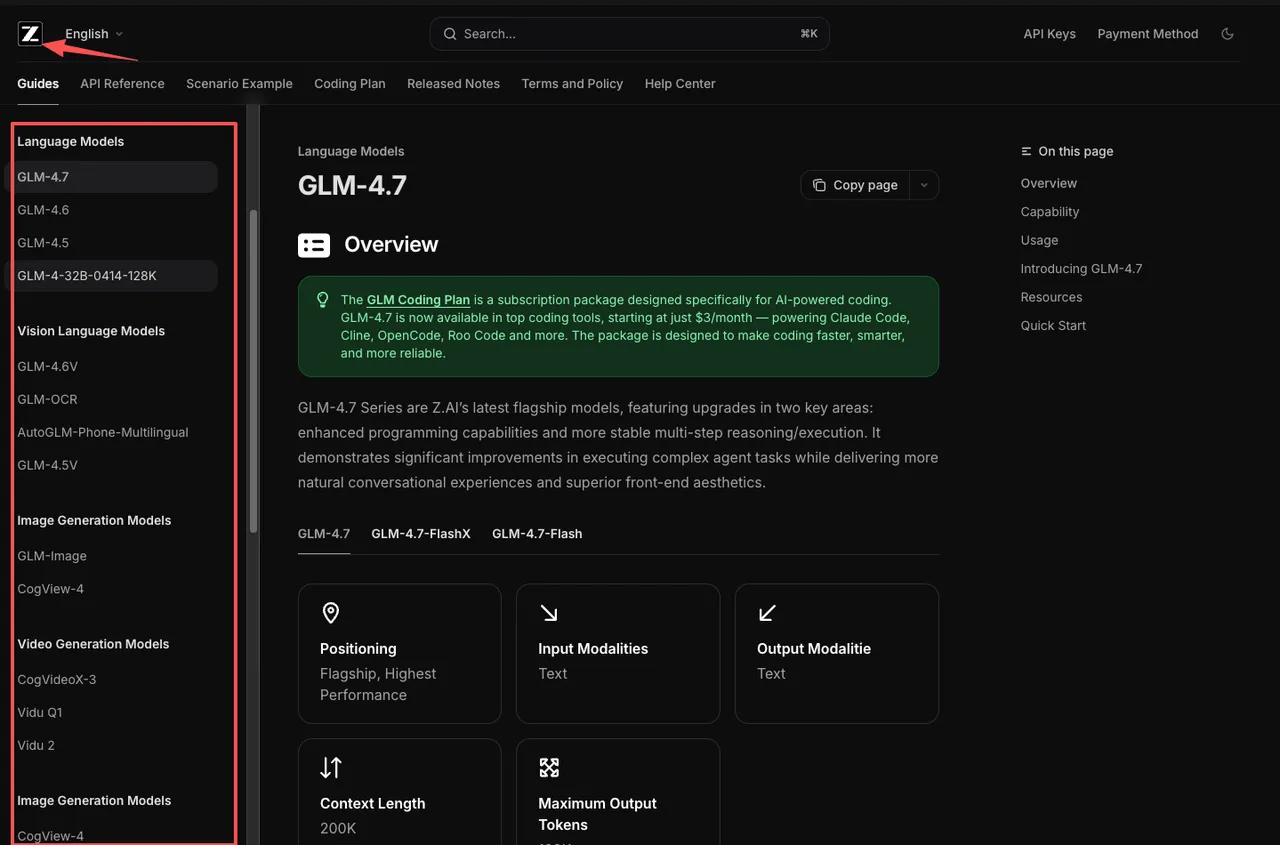Viewport: 1280px width, 845px height.
Task: Click the Output Modalitie arrow icon
Action: [x=767, y=613]
